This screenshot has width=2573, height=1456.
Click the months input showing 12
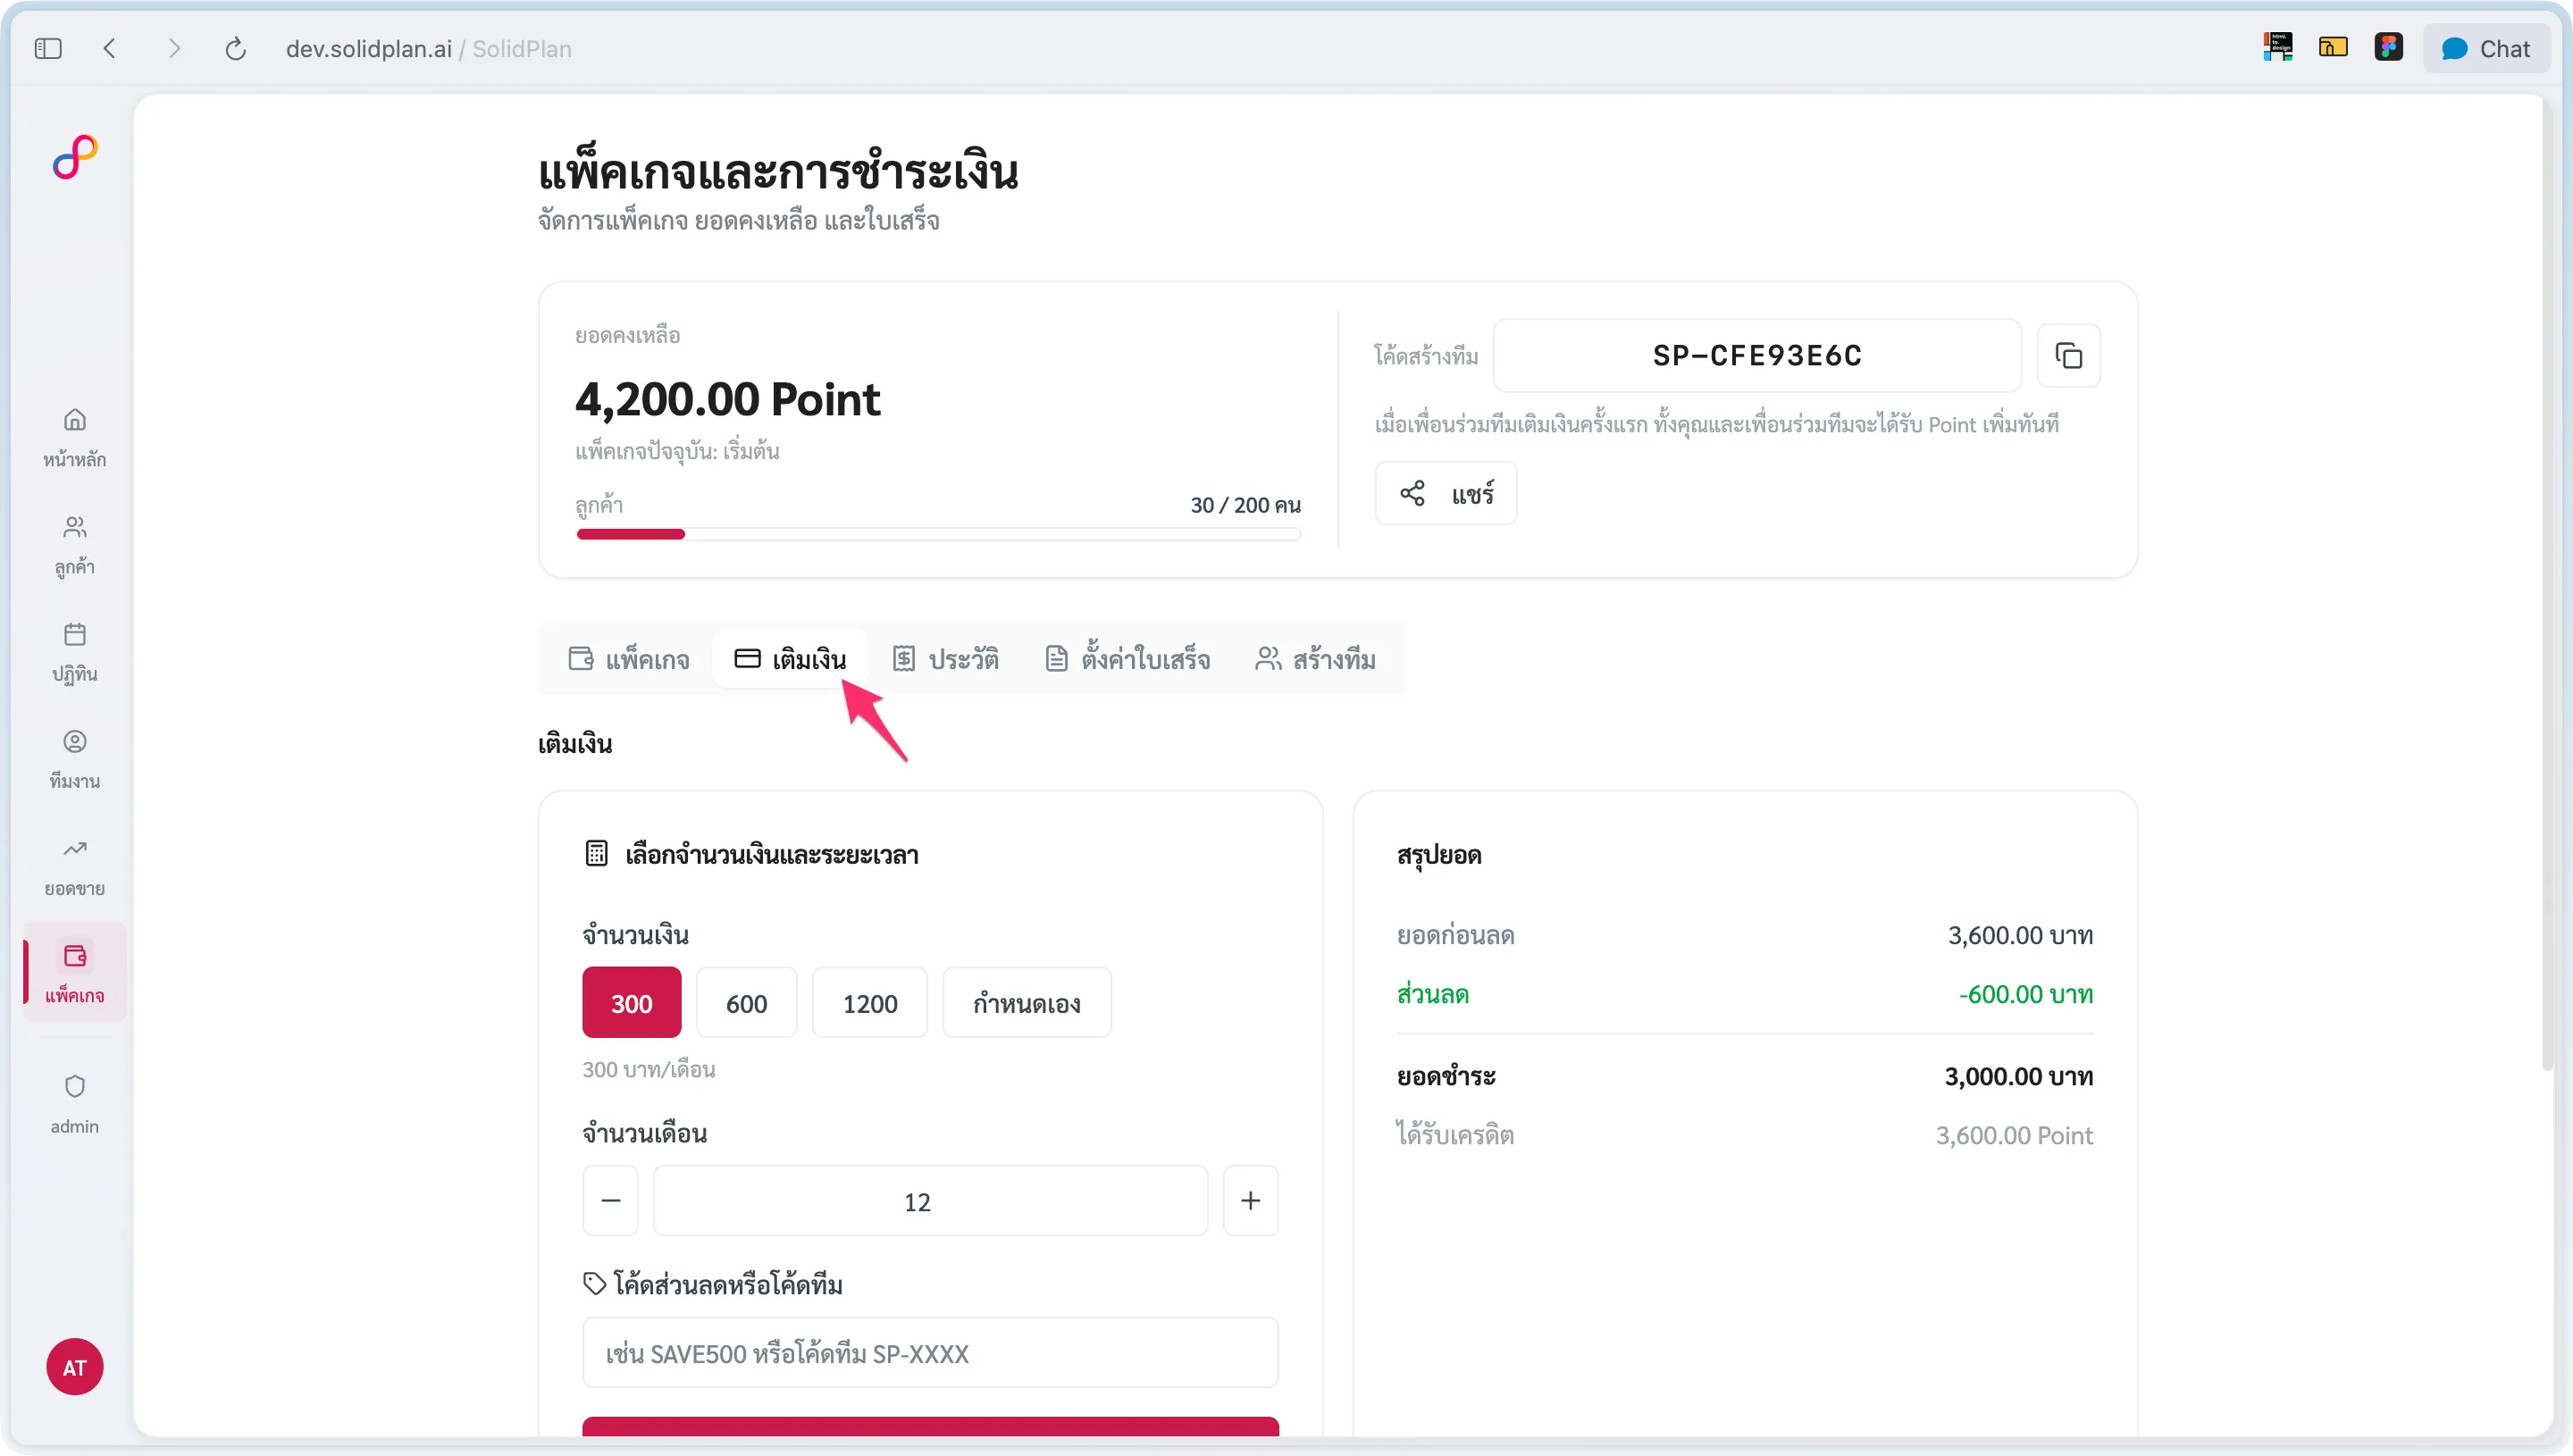click(x=930, y=1200)
